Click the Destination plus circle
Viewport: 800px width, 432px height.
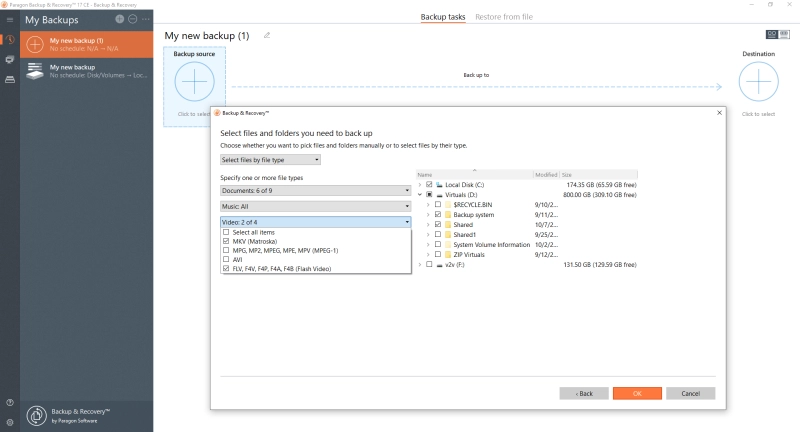(759, 82)
